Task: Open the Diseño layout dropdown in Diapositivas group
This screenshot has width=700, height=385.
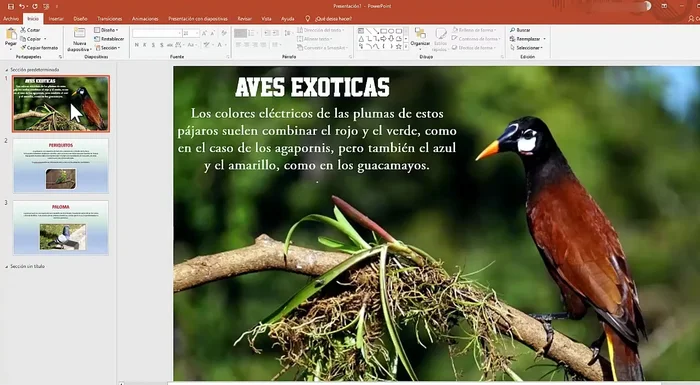Action: [x=106, y=30]
